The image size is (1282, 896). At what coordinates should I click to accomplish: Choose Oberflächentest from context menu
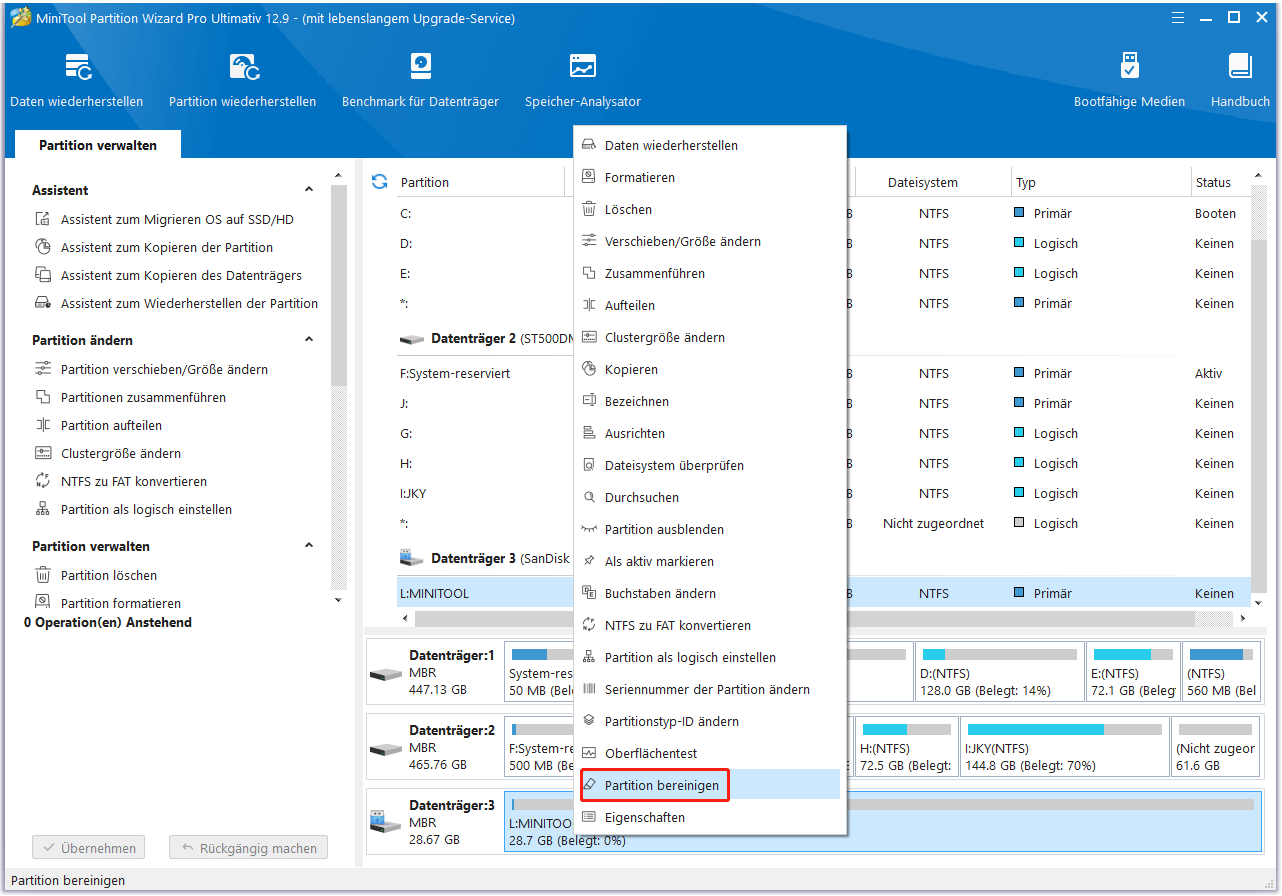coord(710,753)
